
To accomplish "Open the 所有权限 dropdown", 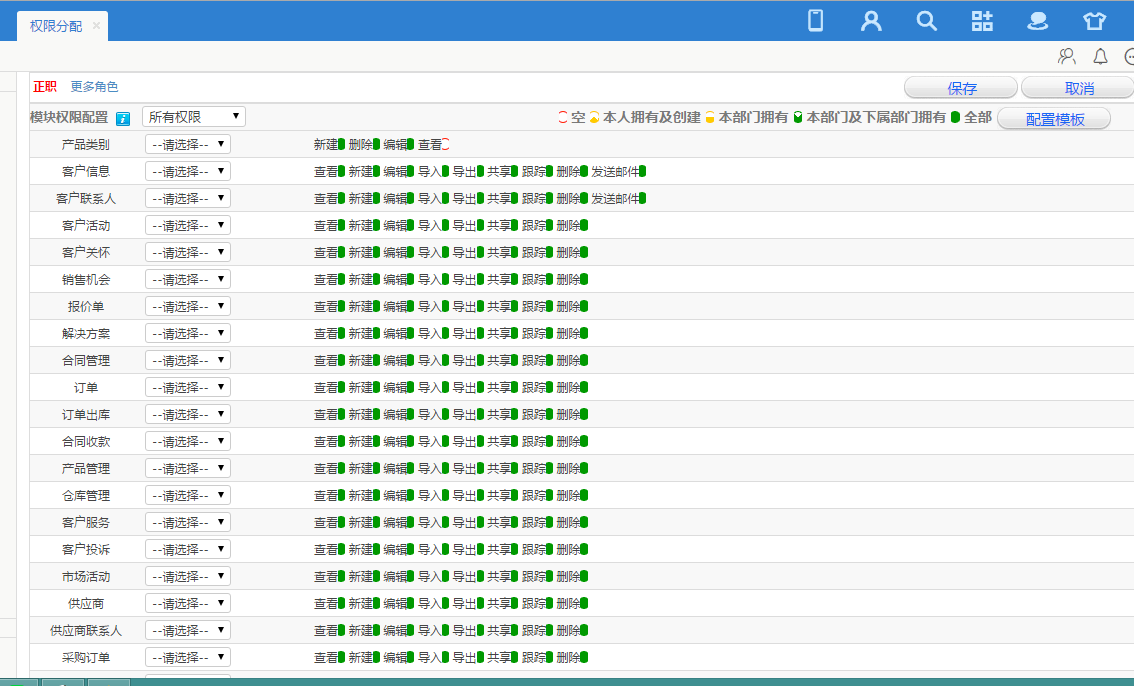I will click(194, 117).
